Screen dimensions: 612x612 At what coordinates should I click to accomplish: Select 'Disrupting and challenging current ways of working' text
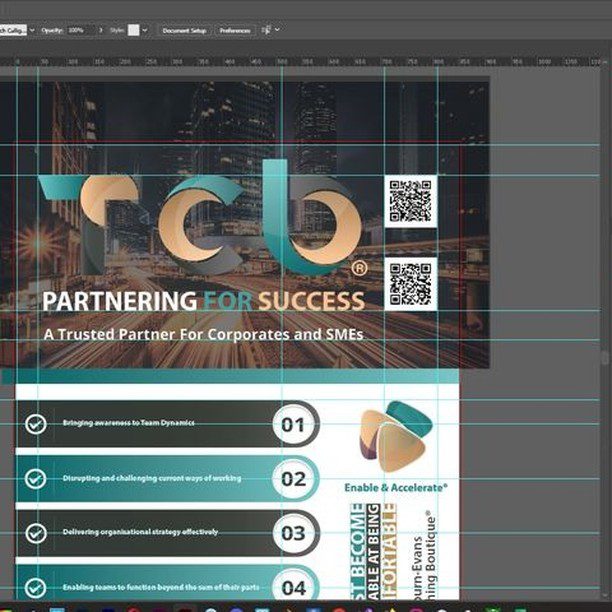click(152, 478)
